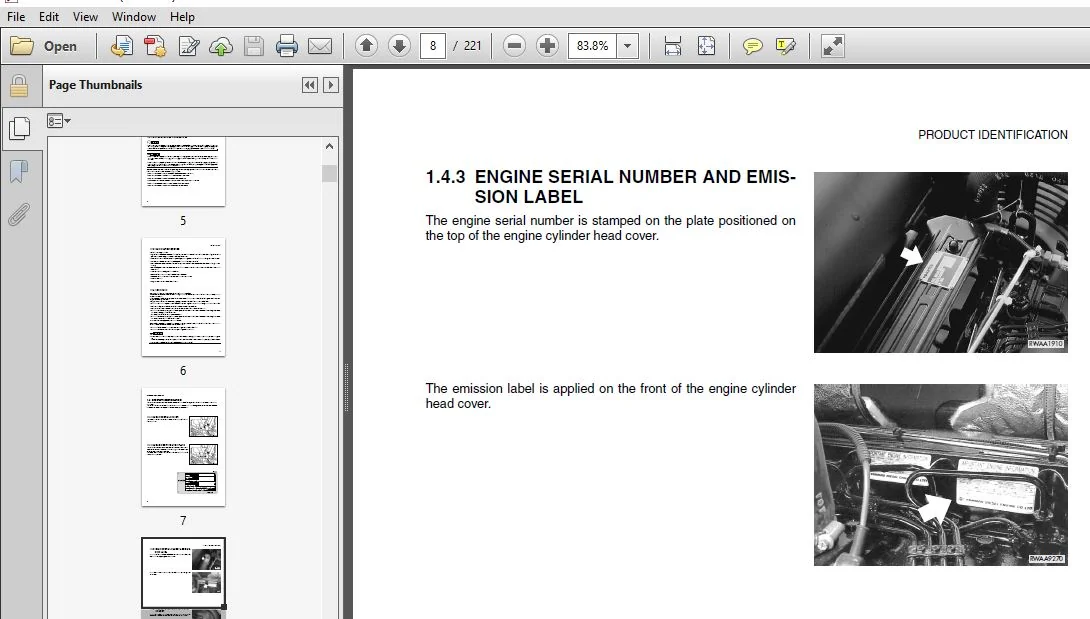This screenshot has height=619, width=1090.
Task: Open the zoom level dropdown arrow
Action: [x=628, y=46]
